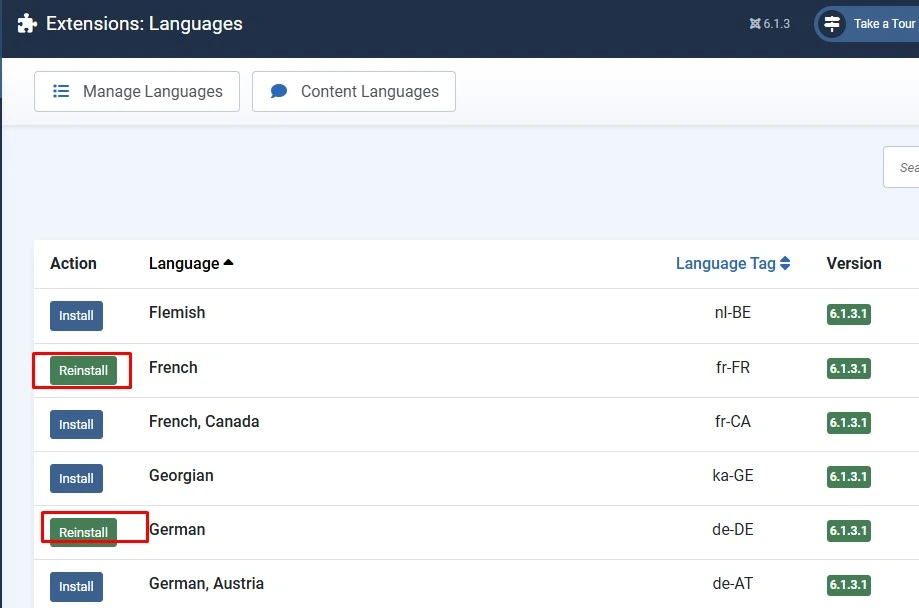Click the French, Canada version badge
The width and height of the screenshot is (919, 608).
pyautogui.click(x=849, y=423)
